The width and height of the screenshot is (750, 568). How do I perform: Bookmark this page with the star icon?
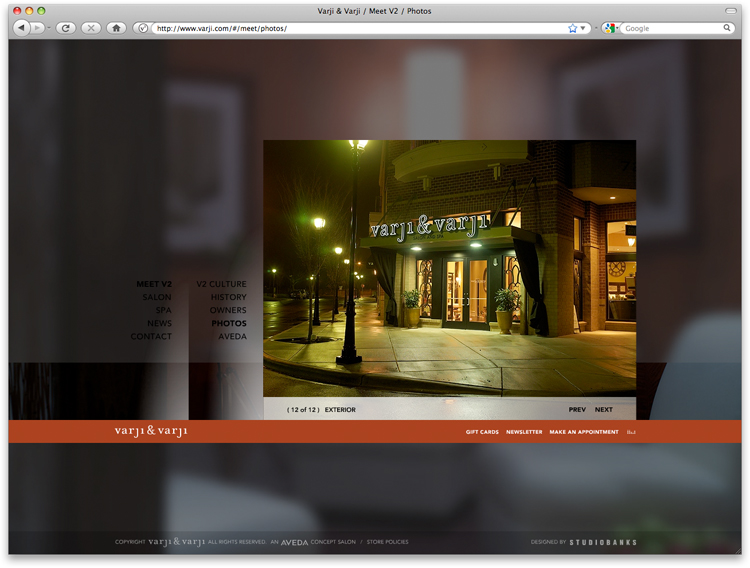pyautogui.click(x=573, y=28)
